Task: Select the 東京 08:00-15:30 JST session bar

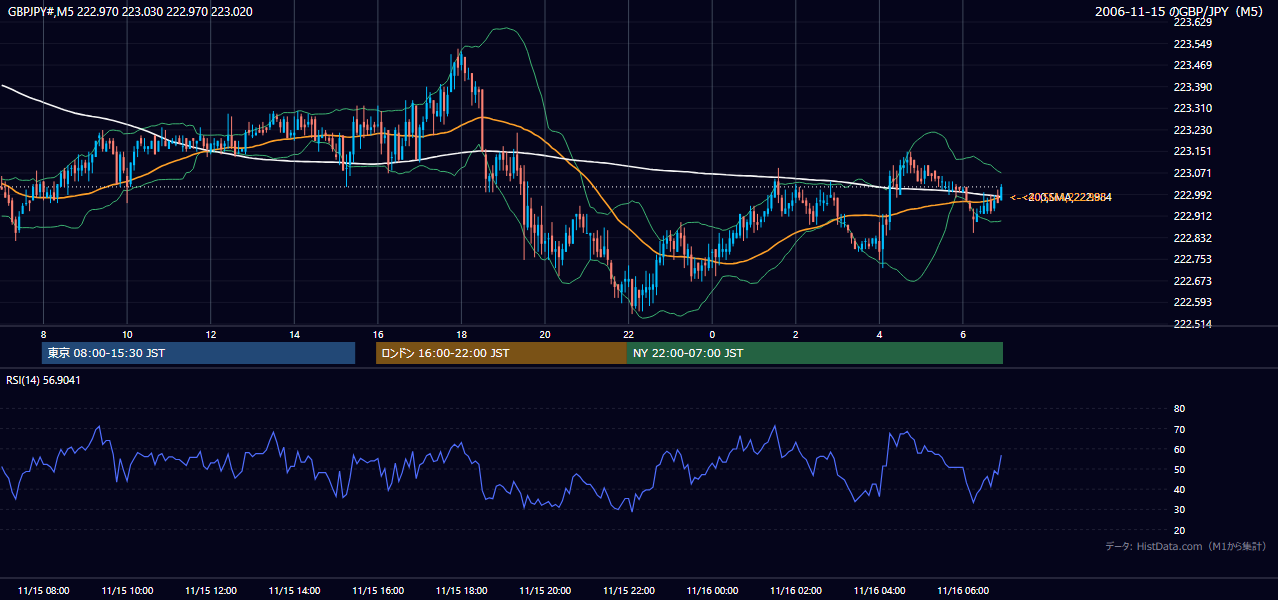Action: click(198, 353)
